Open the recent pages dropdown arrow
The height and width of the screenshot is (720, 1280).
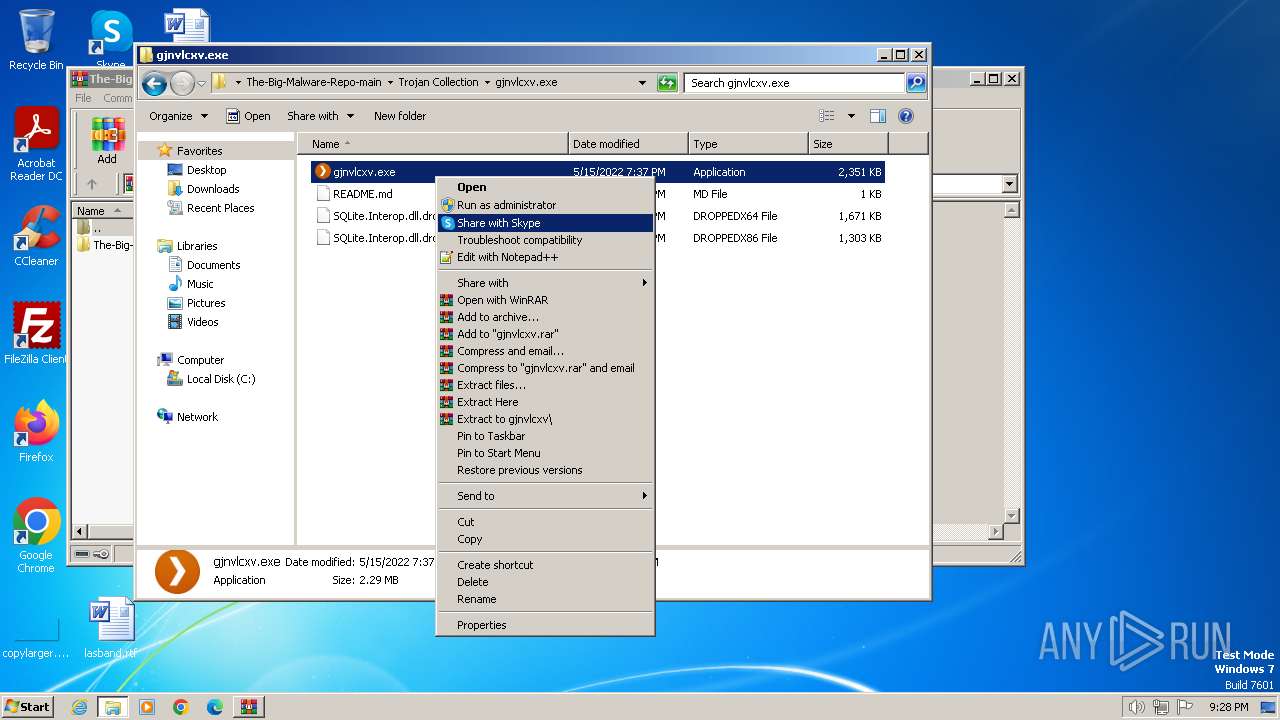click(201, 83)
